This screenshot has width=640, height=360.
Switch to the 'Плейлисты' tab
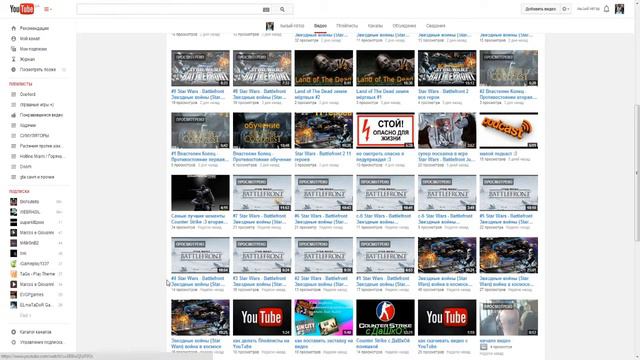347,26
